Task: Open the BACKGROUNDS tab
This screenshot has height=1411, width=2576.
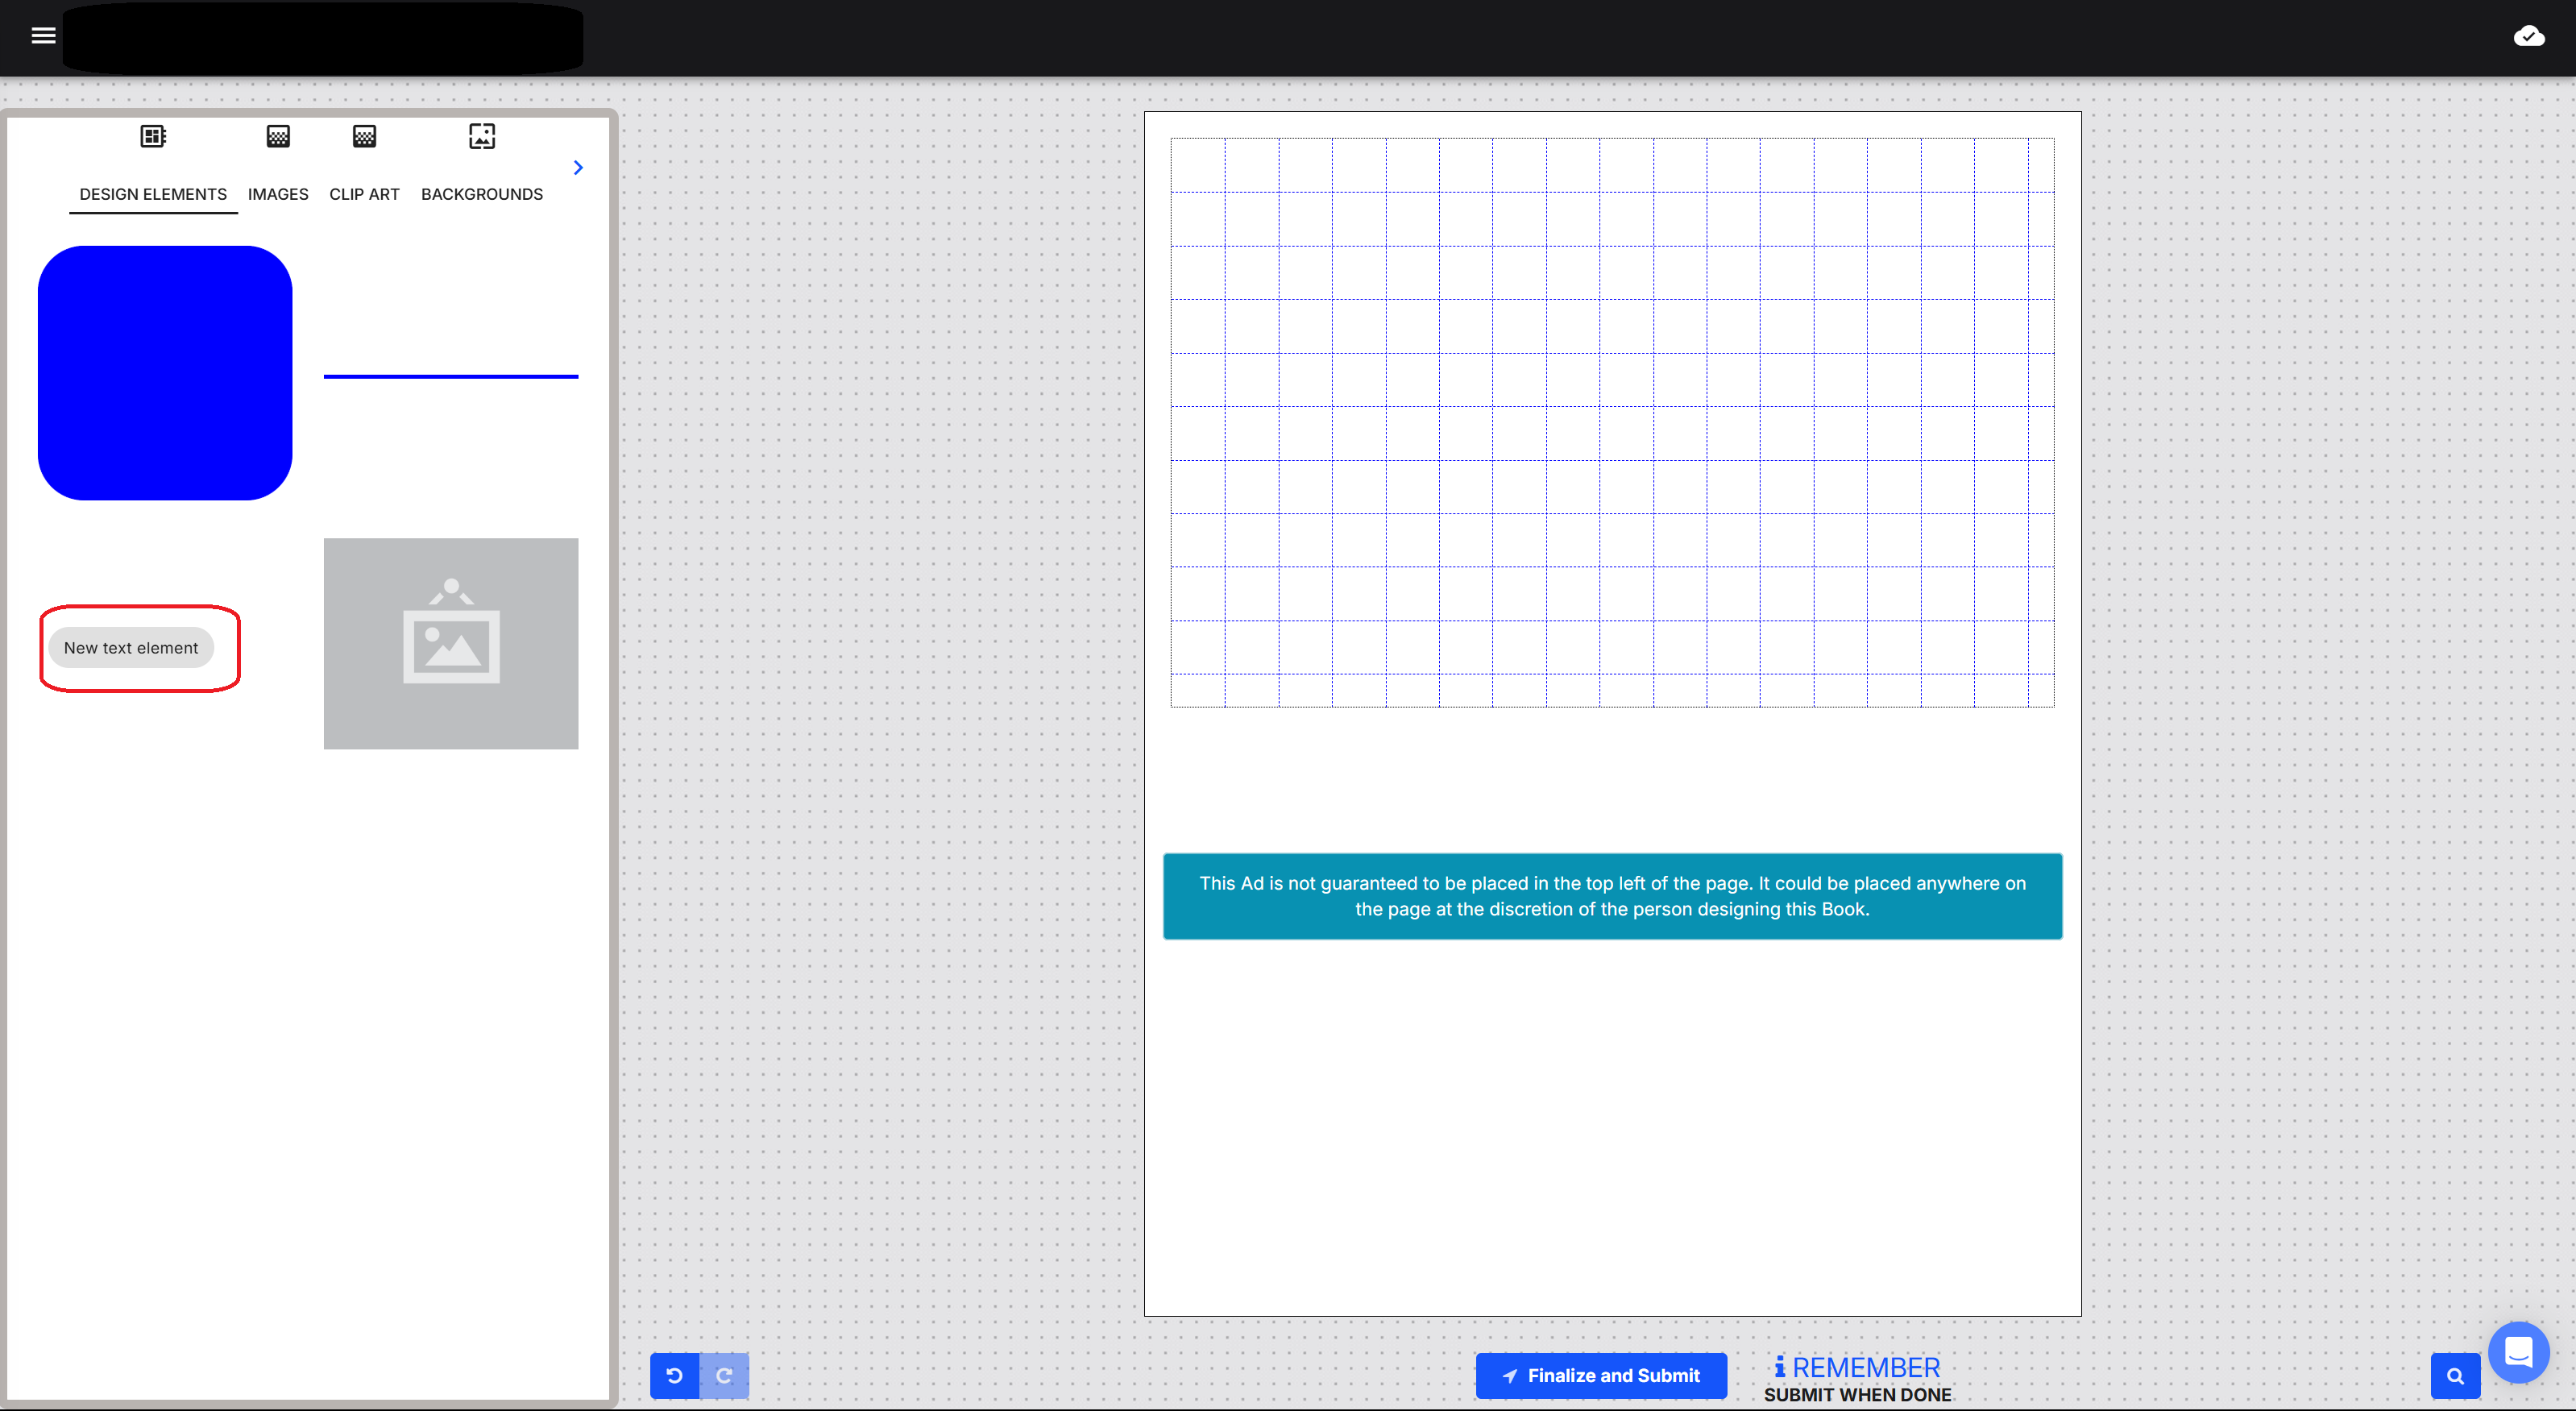Action: [481, 194]
